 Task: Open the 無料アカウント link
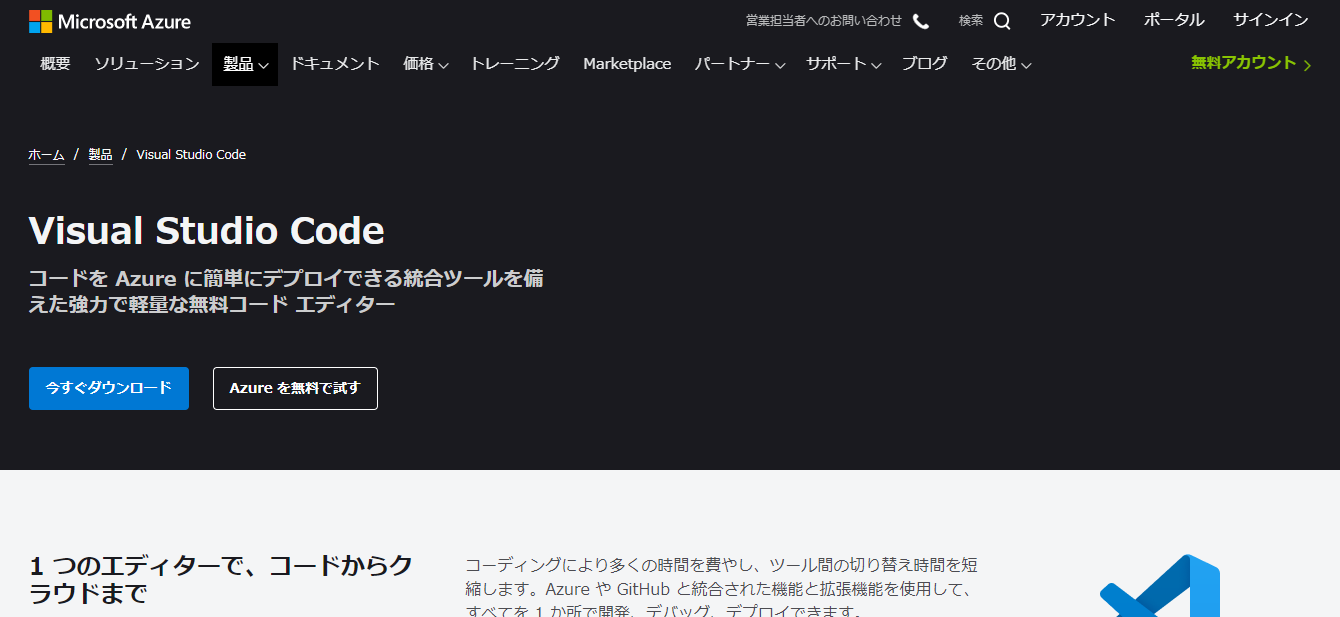click(x=1250, y=63)
